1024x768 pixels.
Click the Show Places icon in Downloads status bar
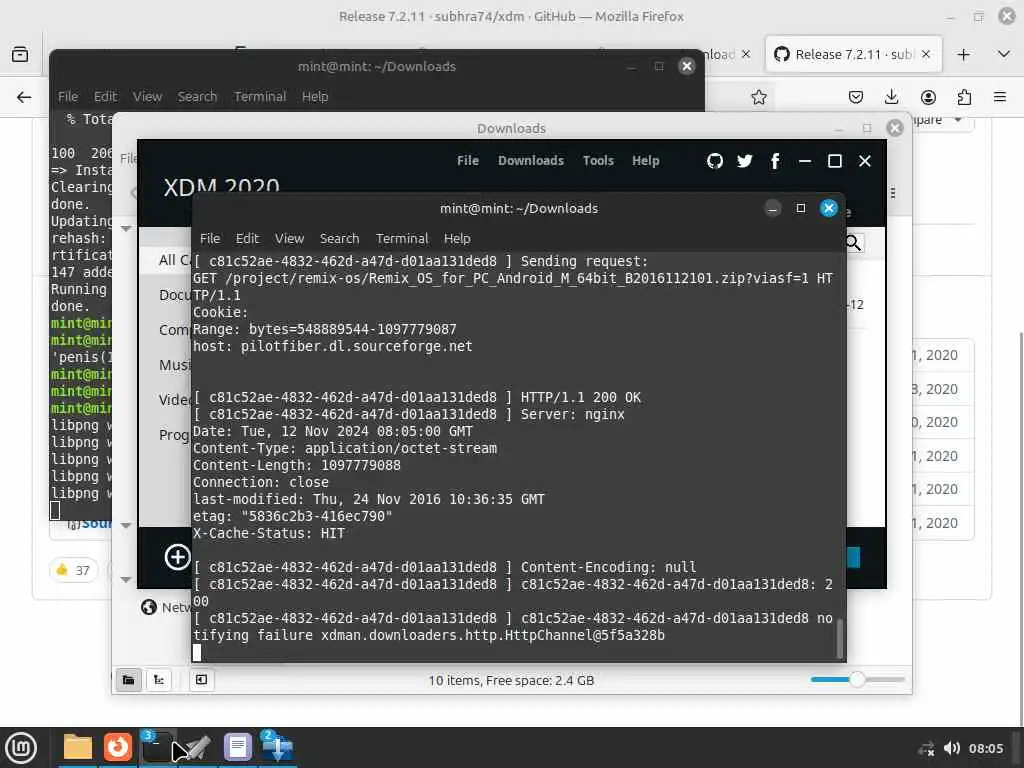[x=129, y=680]
